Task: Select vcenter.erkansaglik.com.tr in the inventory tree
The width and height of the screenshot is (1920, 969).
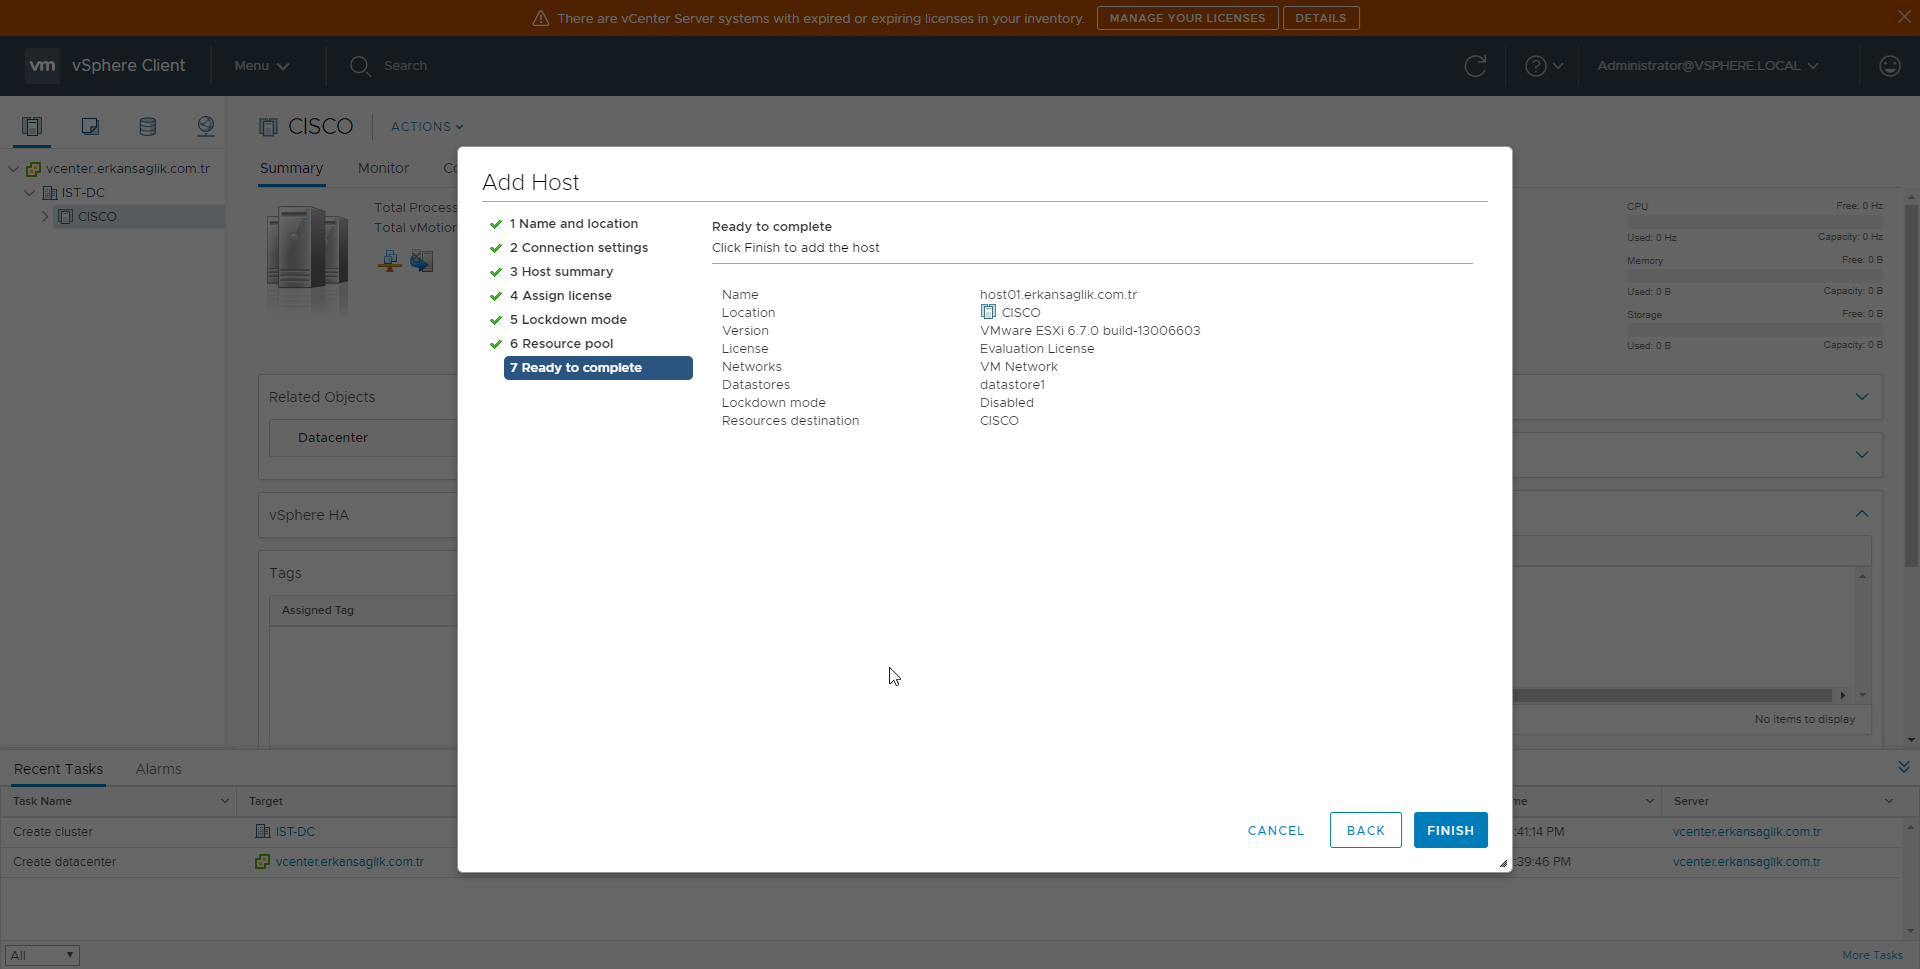Action: 128,169
